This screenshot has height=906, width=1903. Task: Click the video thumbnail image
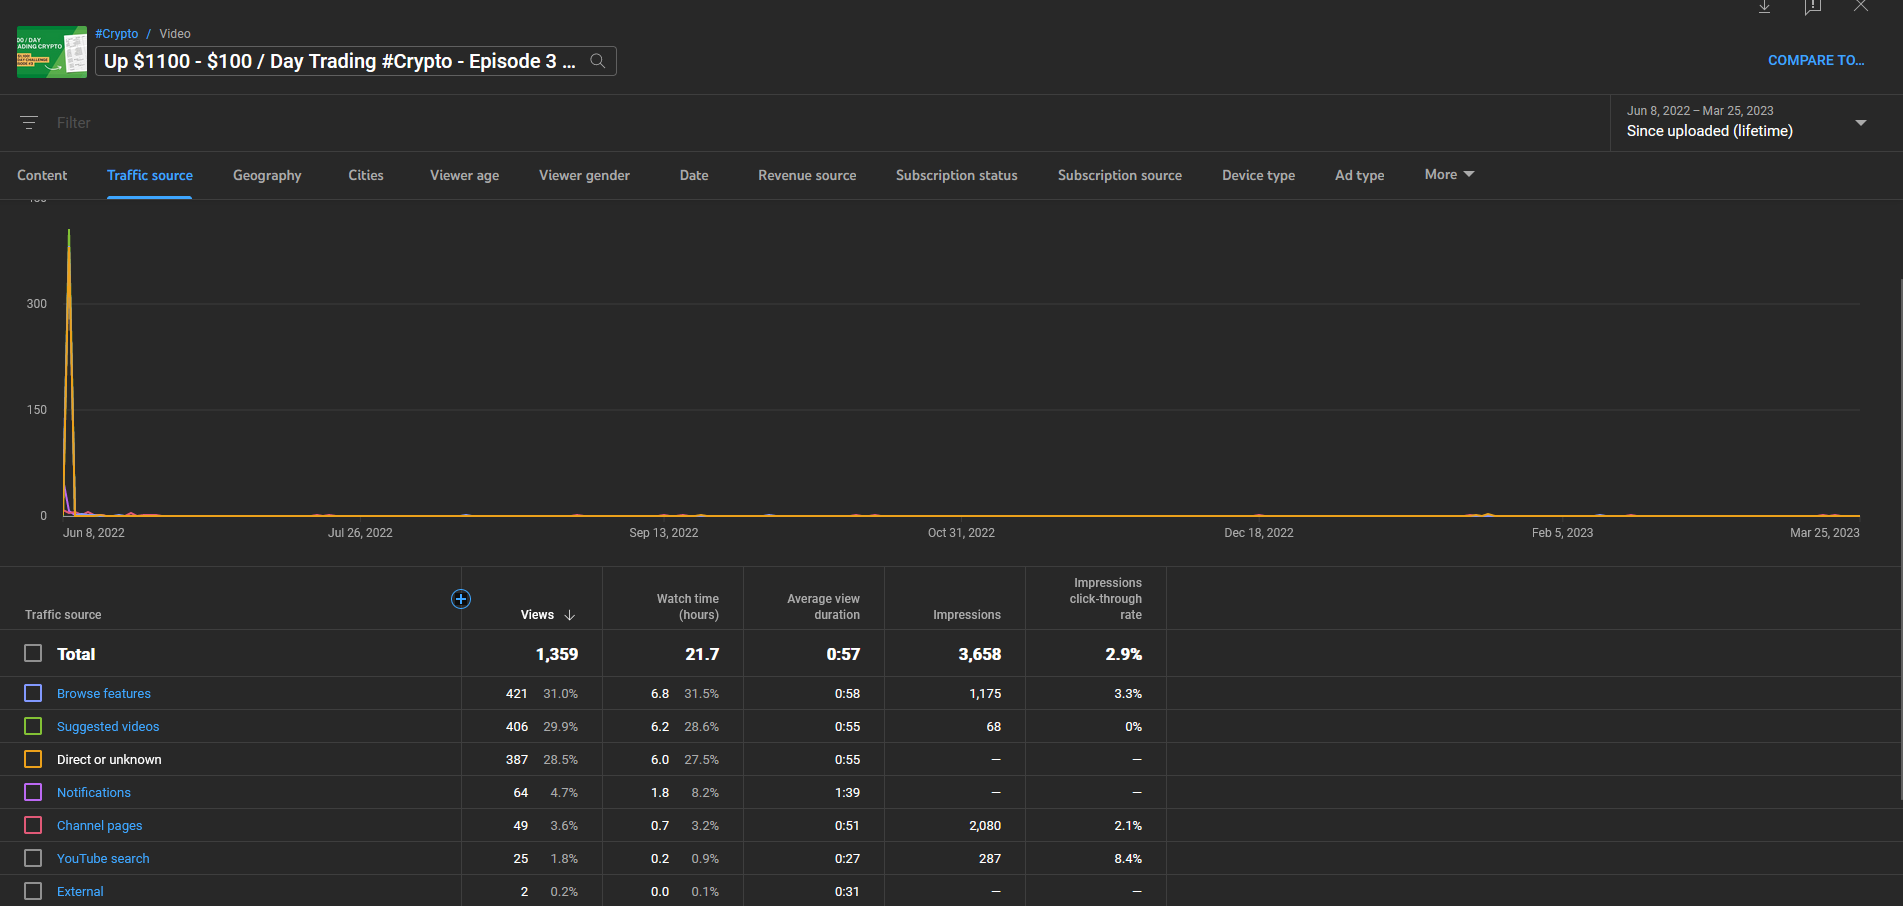[52, 52]
